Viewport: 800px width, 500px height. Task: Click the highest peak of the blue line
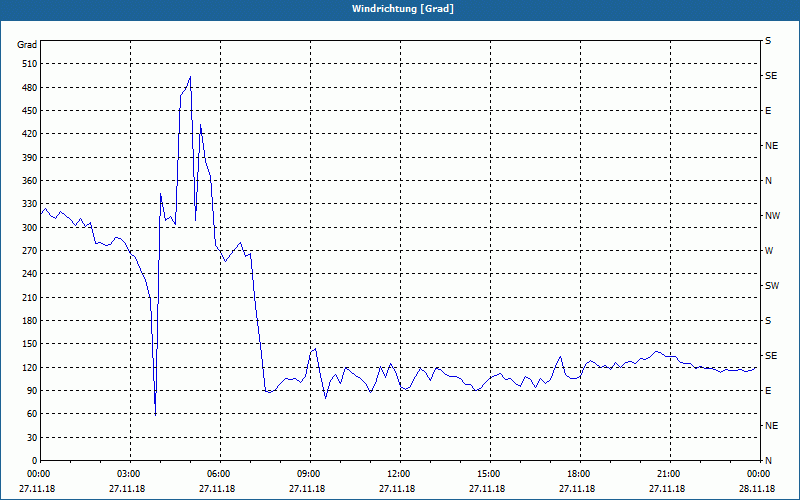(190, 77)
